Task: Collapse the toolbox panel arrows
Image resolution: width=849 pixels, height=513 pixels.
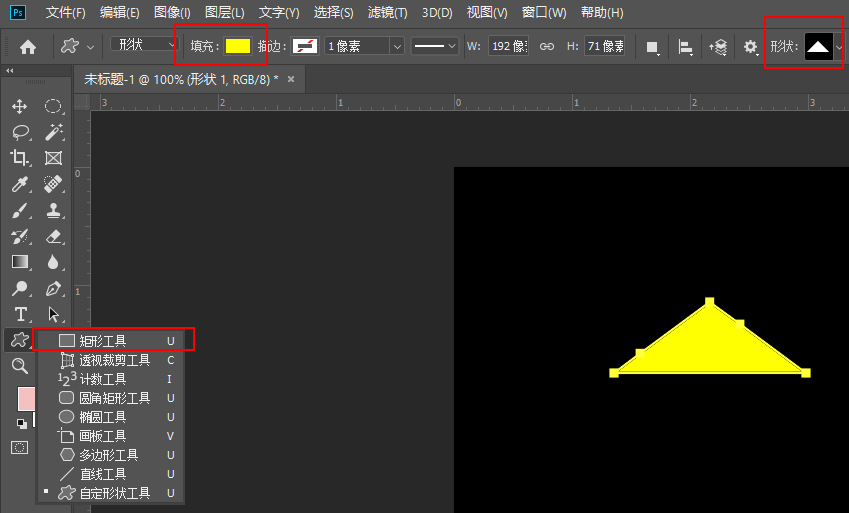Action: [10, 71]
